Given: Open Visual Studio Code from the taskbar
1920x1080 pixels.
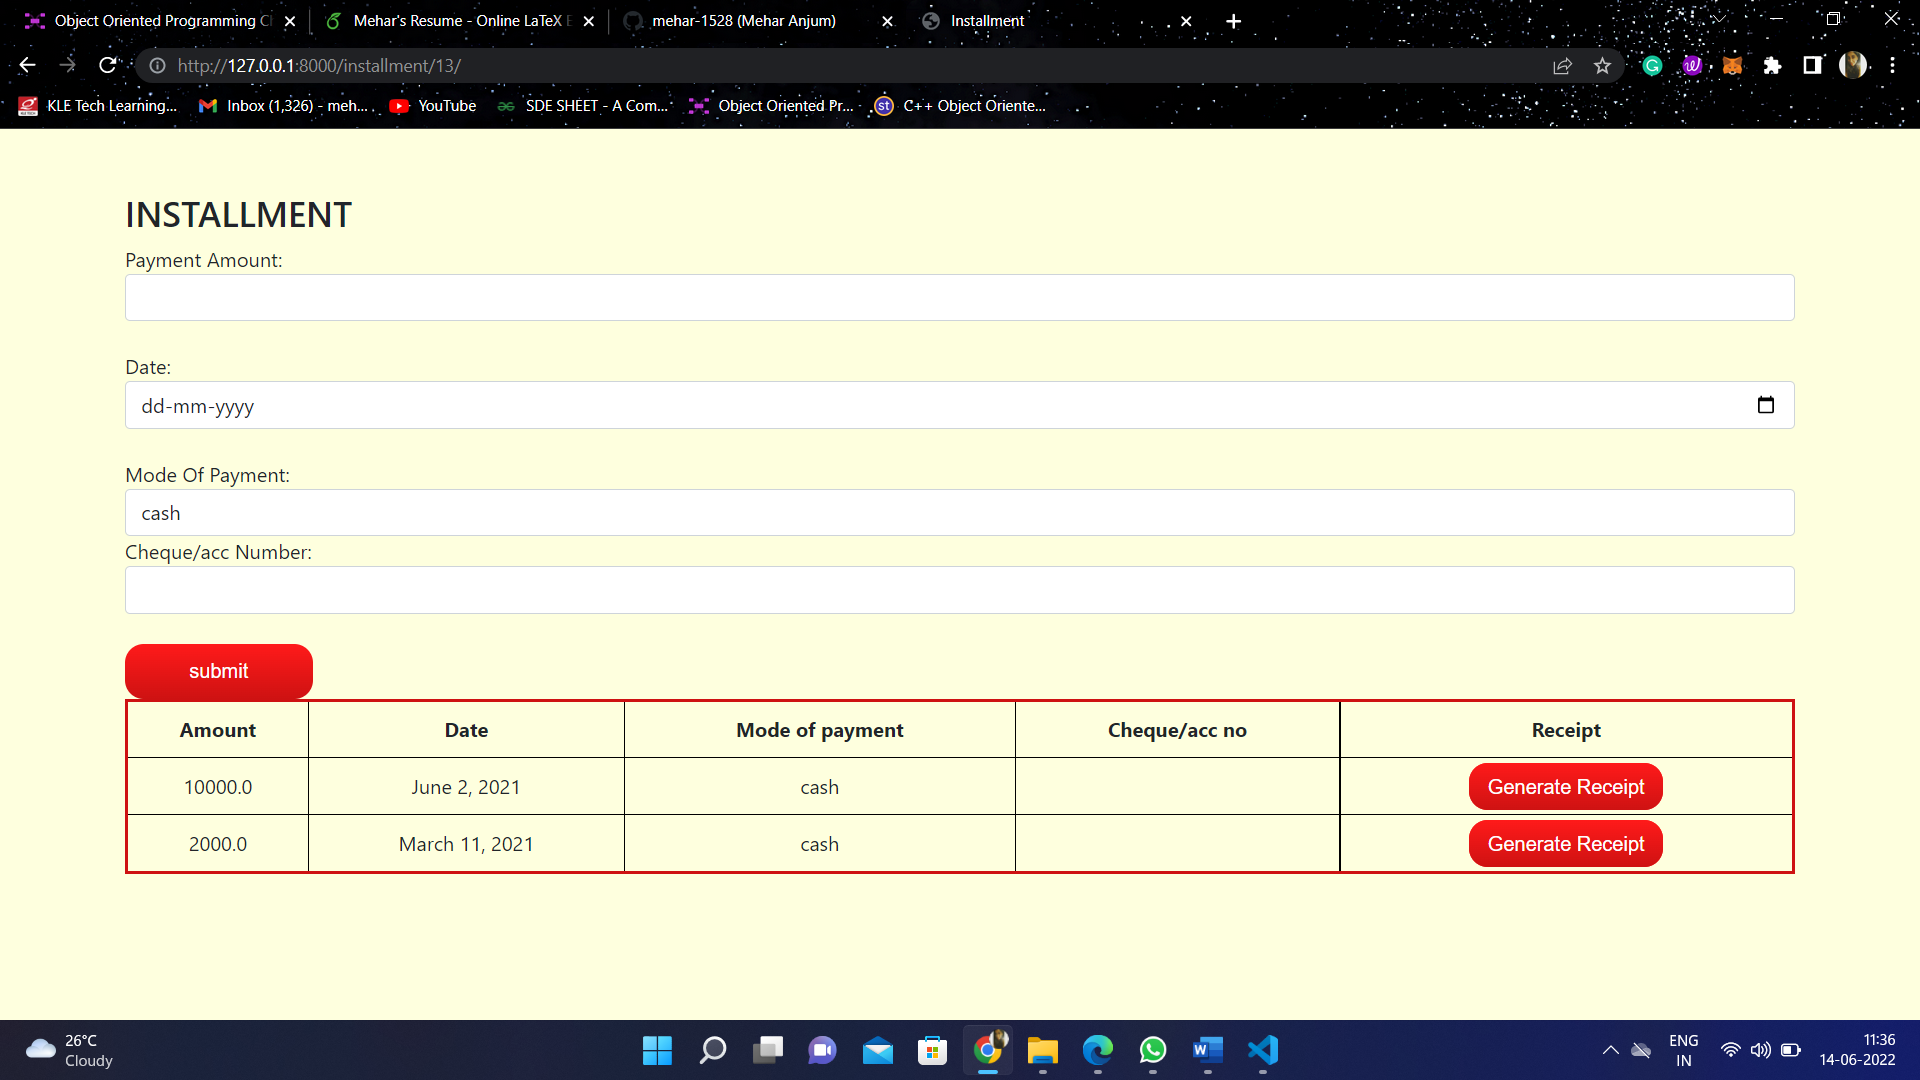Looking at the screenshot, I should (x=1262, y=1051).
